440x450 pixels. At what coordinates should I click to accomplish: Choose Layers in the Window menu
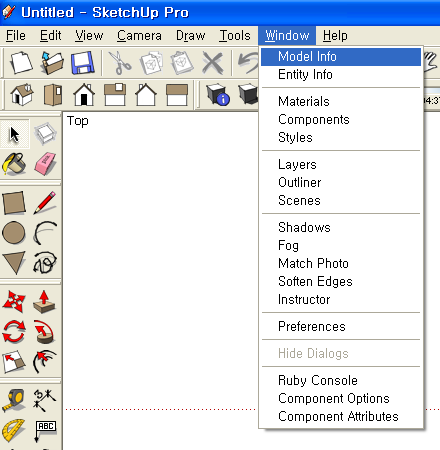click(x=341, y=165)
